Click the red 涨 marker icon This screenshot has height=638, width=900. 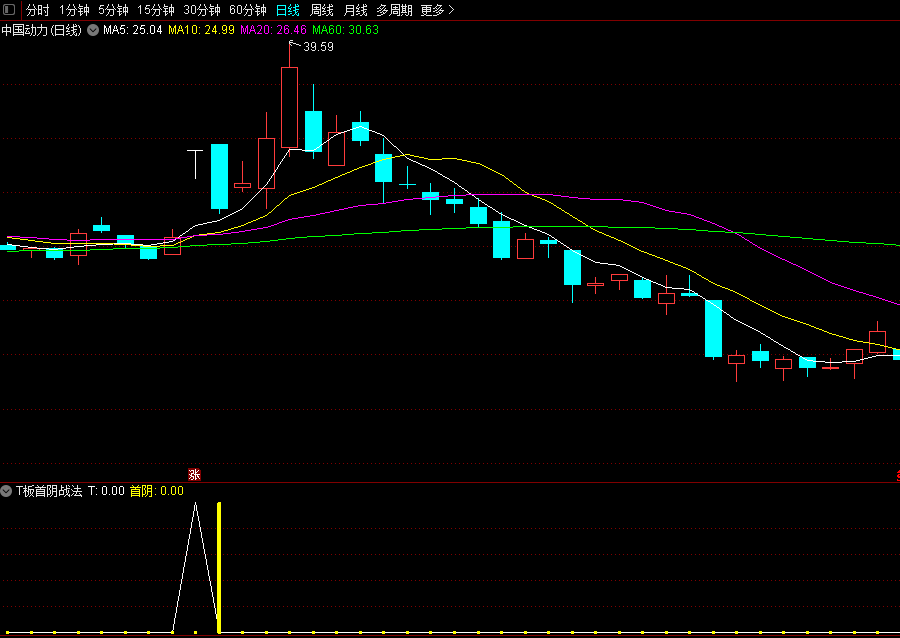click(195, 474)
